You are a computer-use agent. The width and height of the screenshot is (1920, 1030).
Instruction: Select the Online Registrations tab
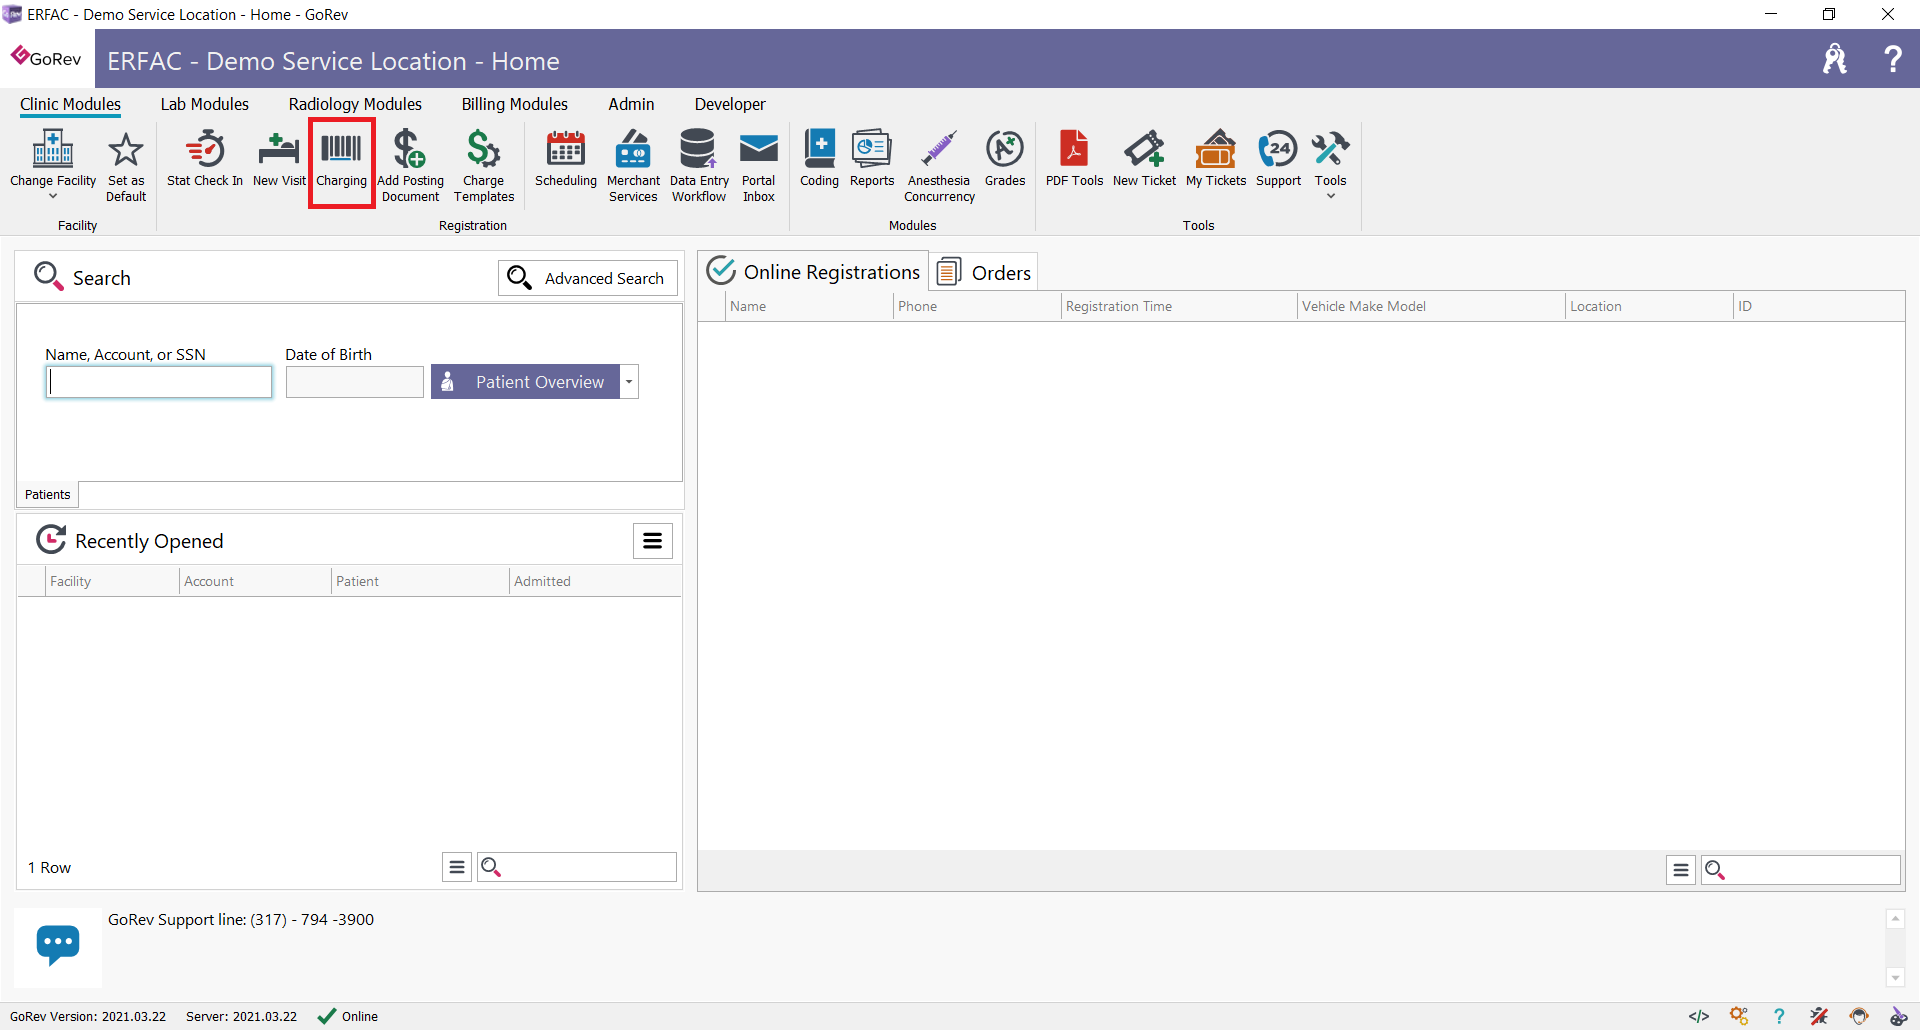point(813,272)
